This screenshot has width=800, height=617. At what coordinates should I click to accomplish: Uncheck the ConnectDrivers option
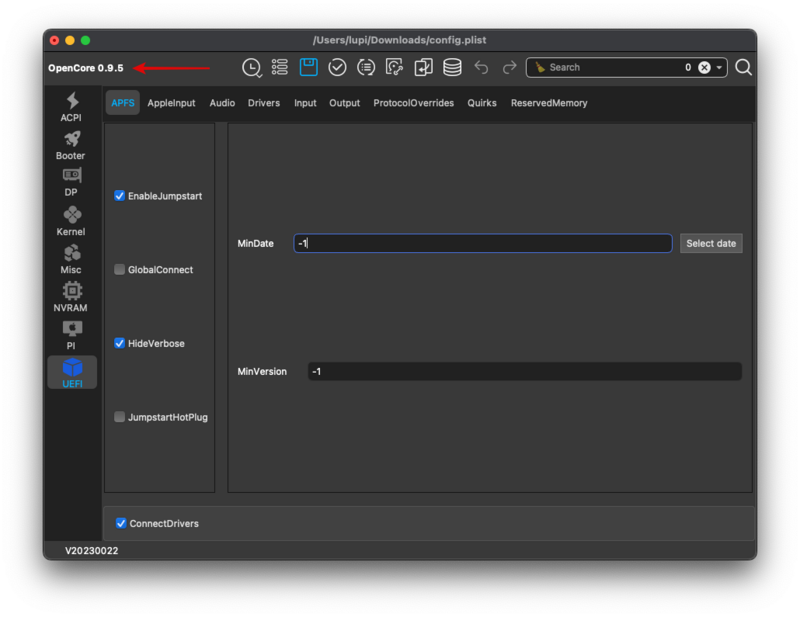[121, 523]
